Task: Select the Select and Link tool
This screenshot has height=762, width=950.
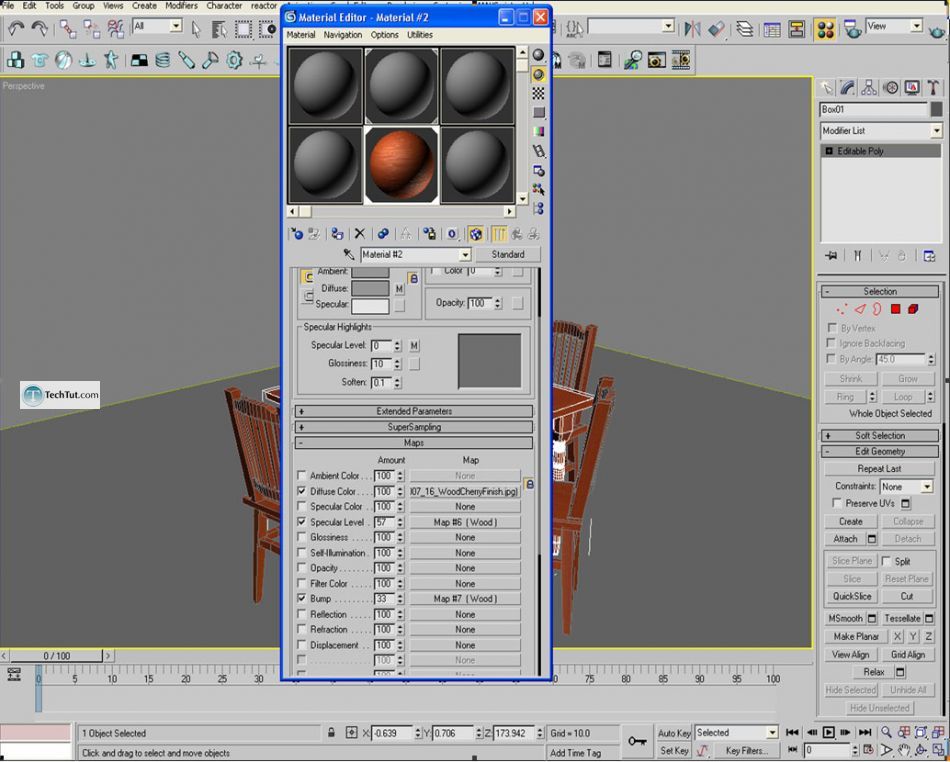Action: pyautogui.click(x=68, y=28)
